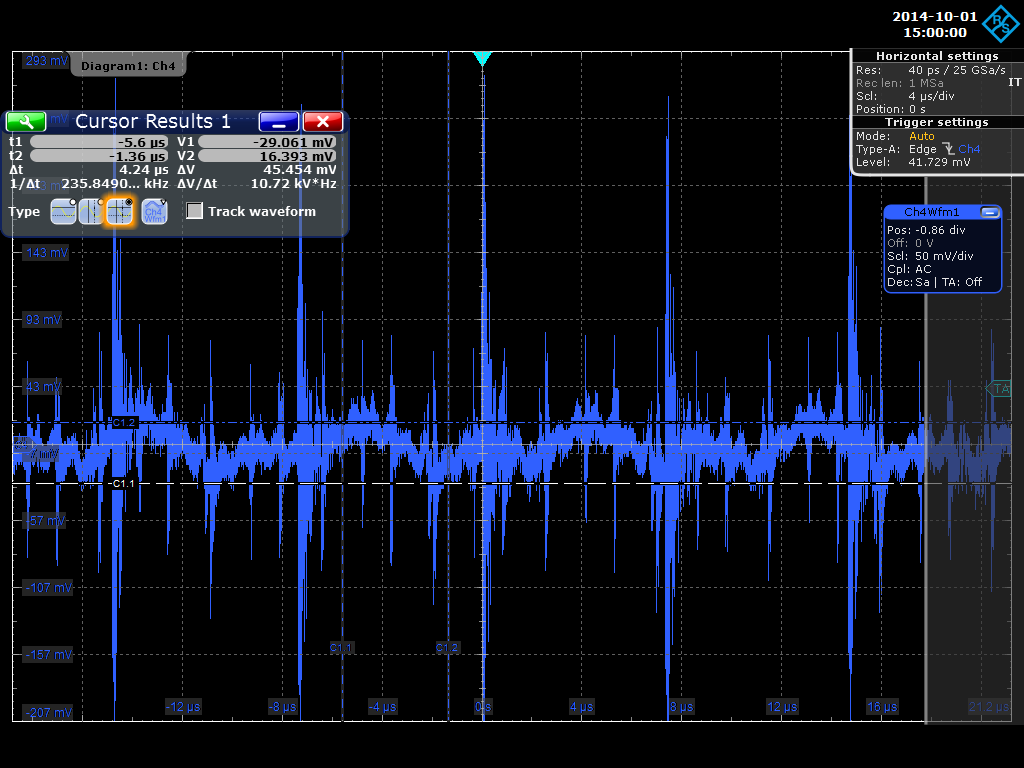
Task: Select combined vertical and horizontal cursors type
Action: 120,212
